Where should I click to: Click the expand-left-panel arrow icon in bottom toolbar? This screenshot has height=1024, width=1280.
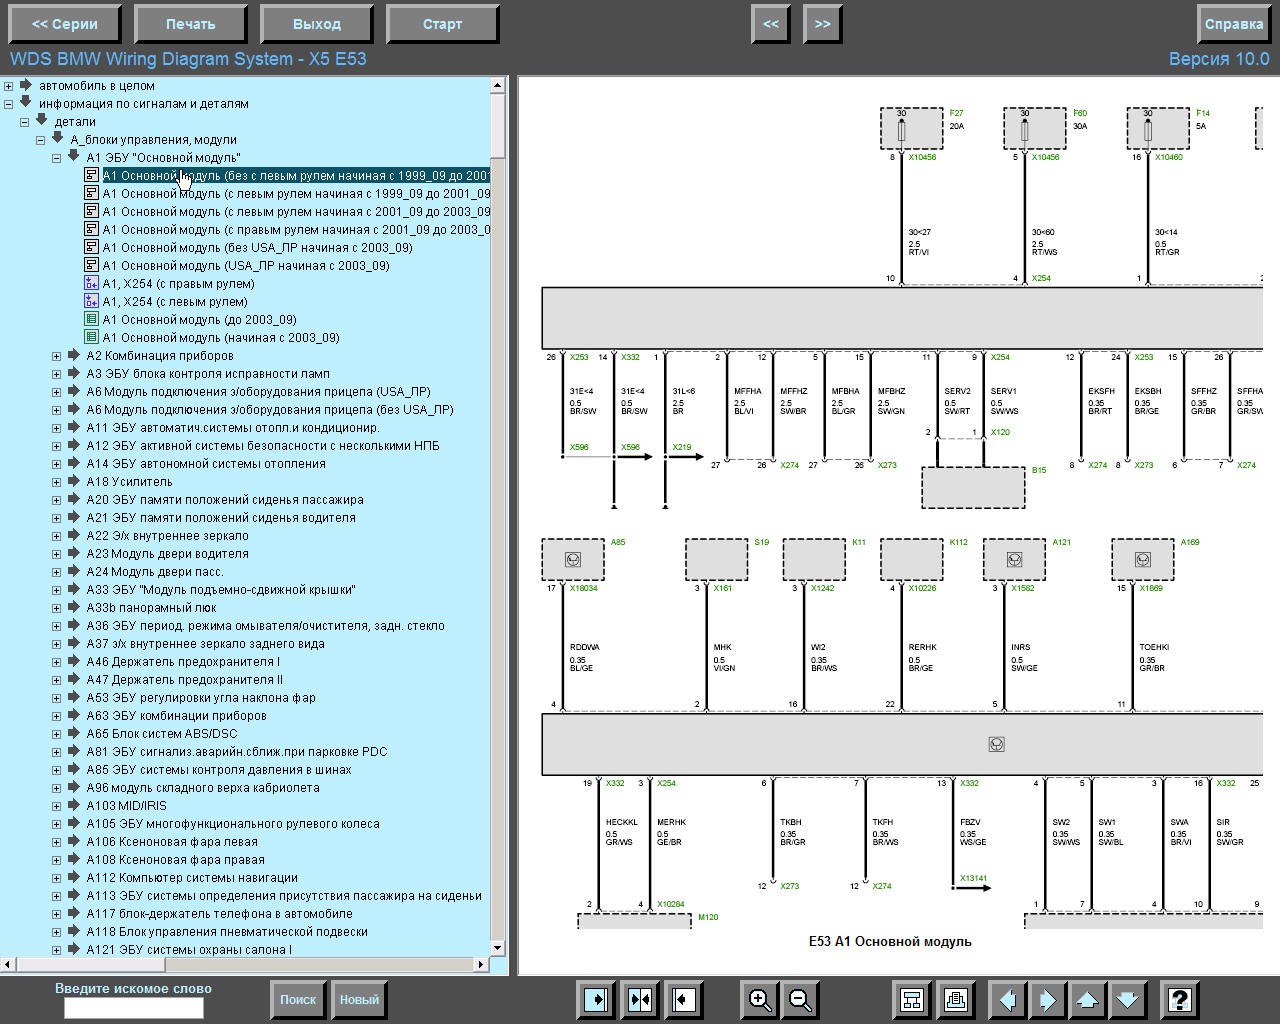(x=596, y=999)
